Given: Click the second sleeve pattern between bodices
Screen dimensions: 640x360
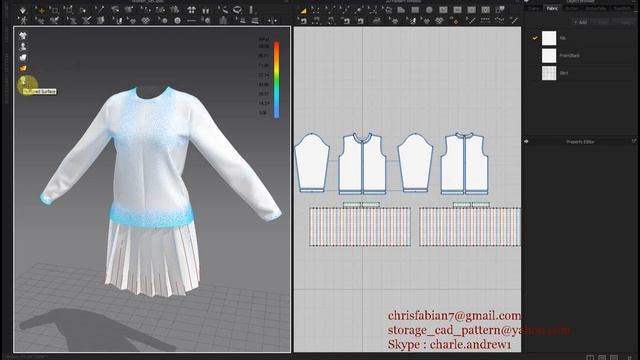Looking at the screenshot, I should (415, 162).
